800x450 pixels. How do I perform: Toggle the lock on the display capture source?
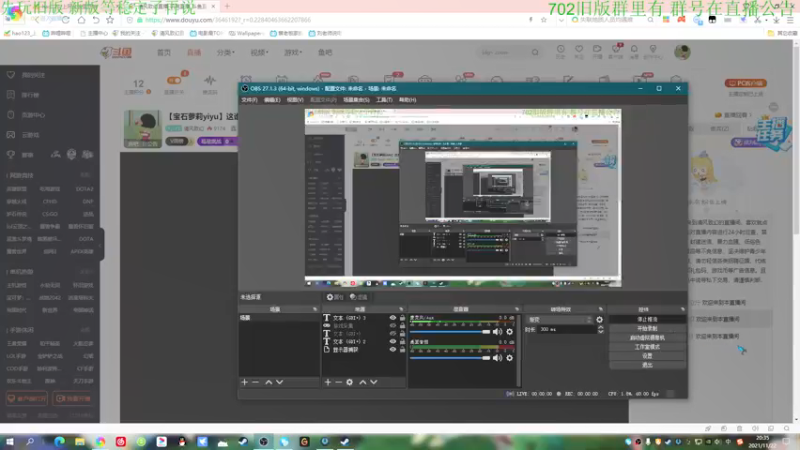[x=403, y=350]
